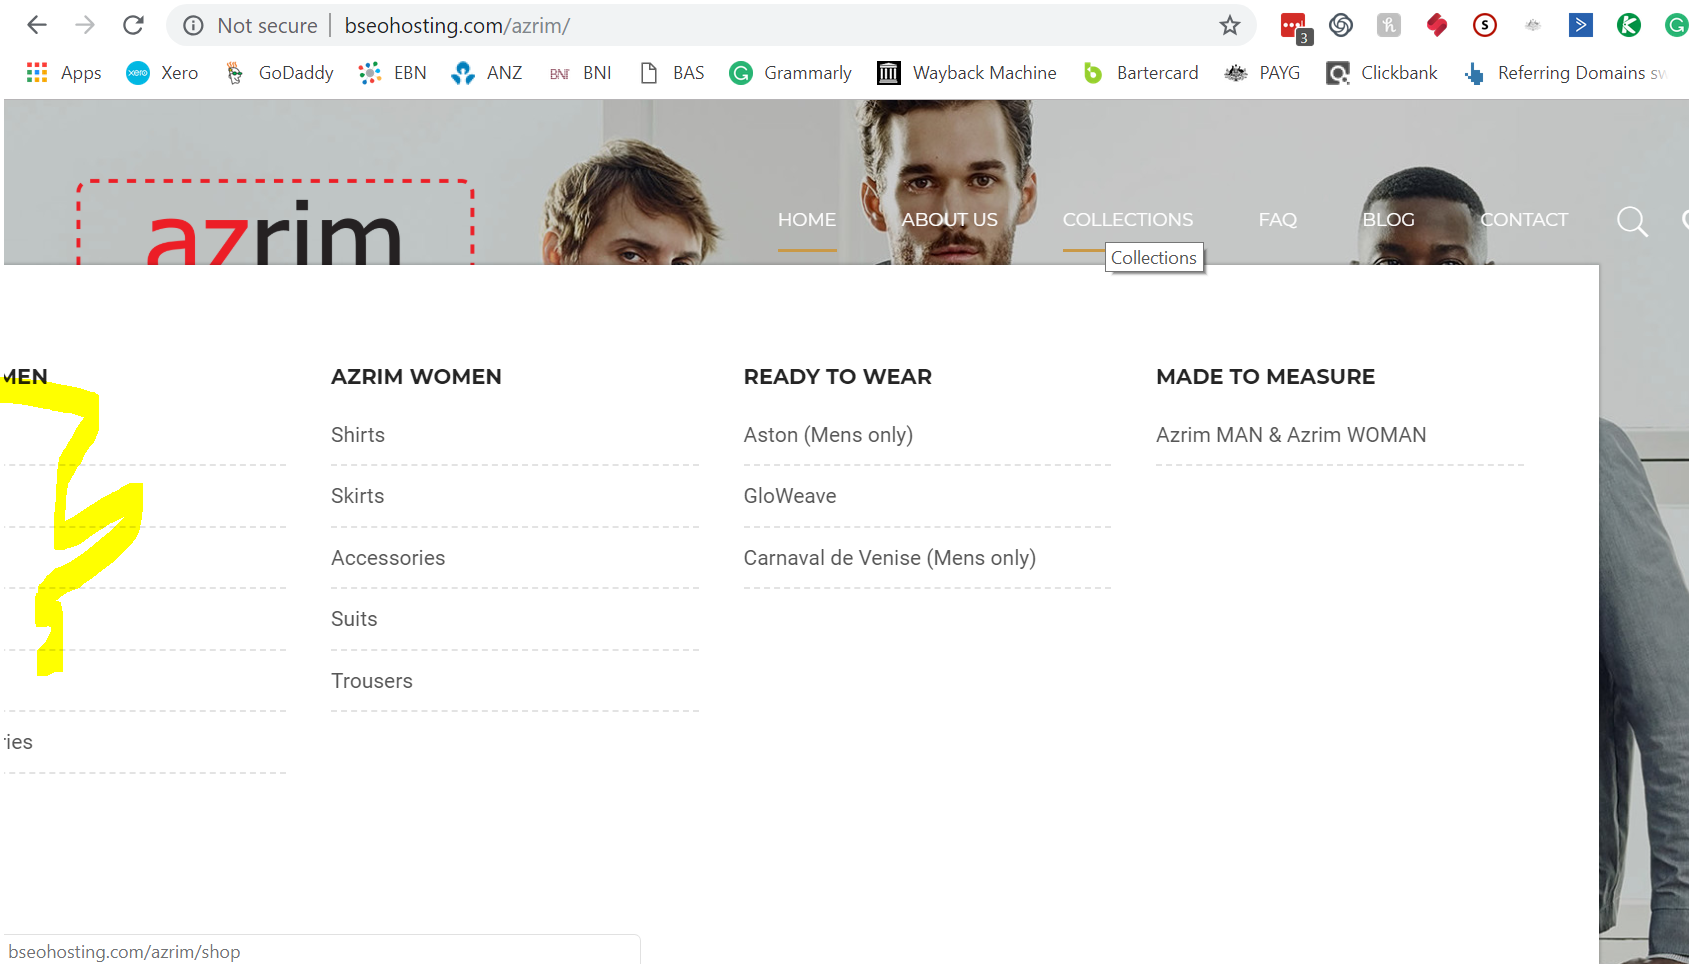Screen dimensions: 1689x964
Task: Open the Xero bookmark
Action: pos(162,73)
